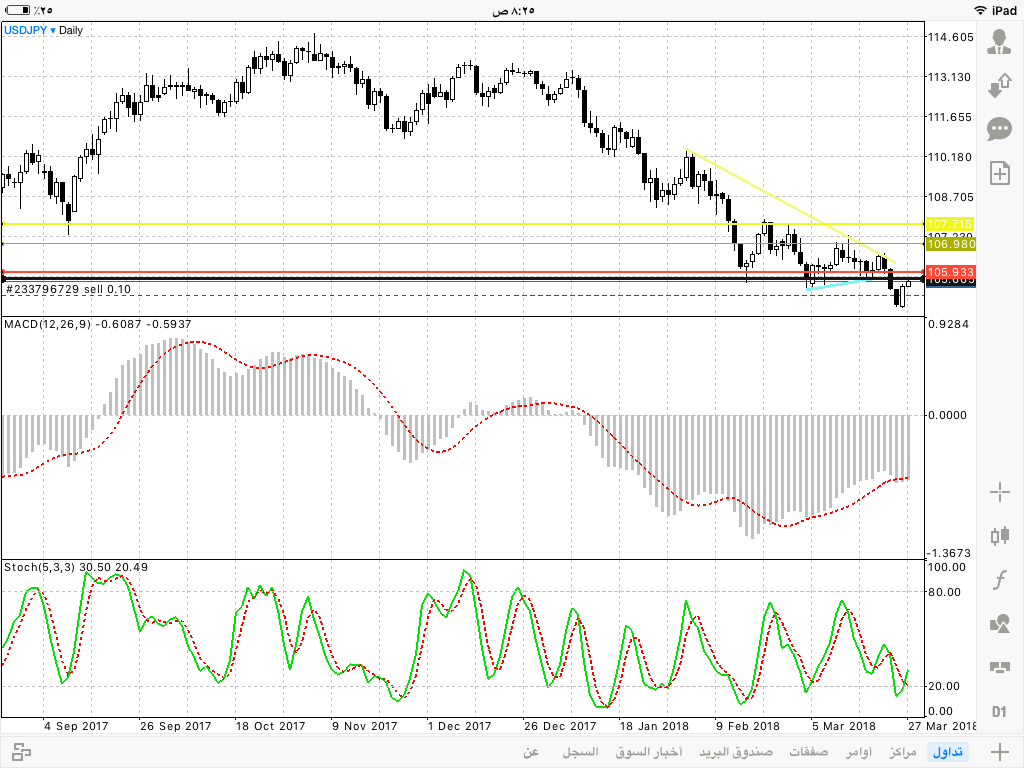Open the عن tab
The width and height of the screenshot is (1024, 768).
(x=531, y=752)
